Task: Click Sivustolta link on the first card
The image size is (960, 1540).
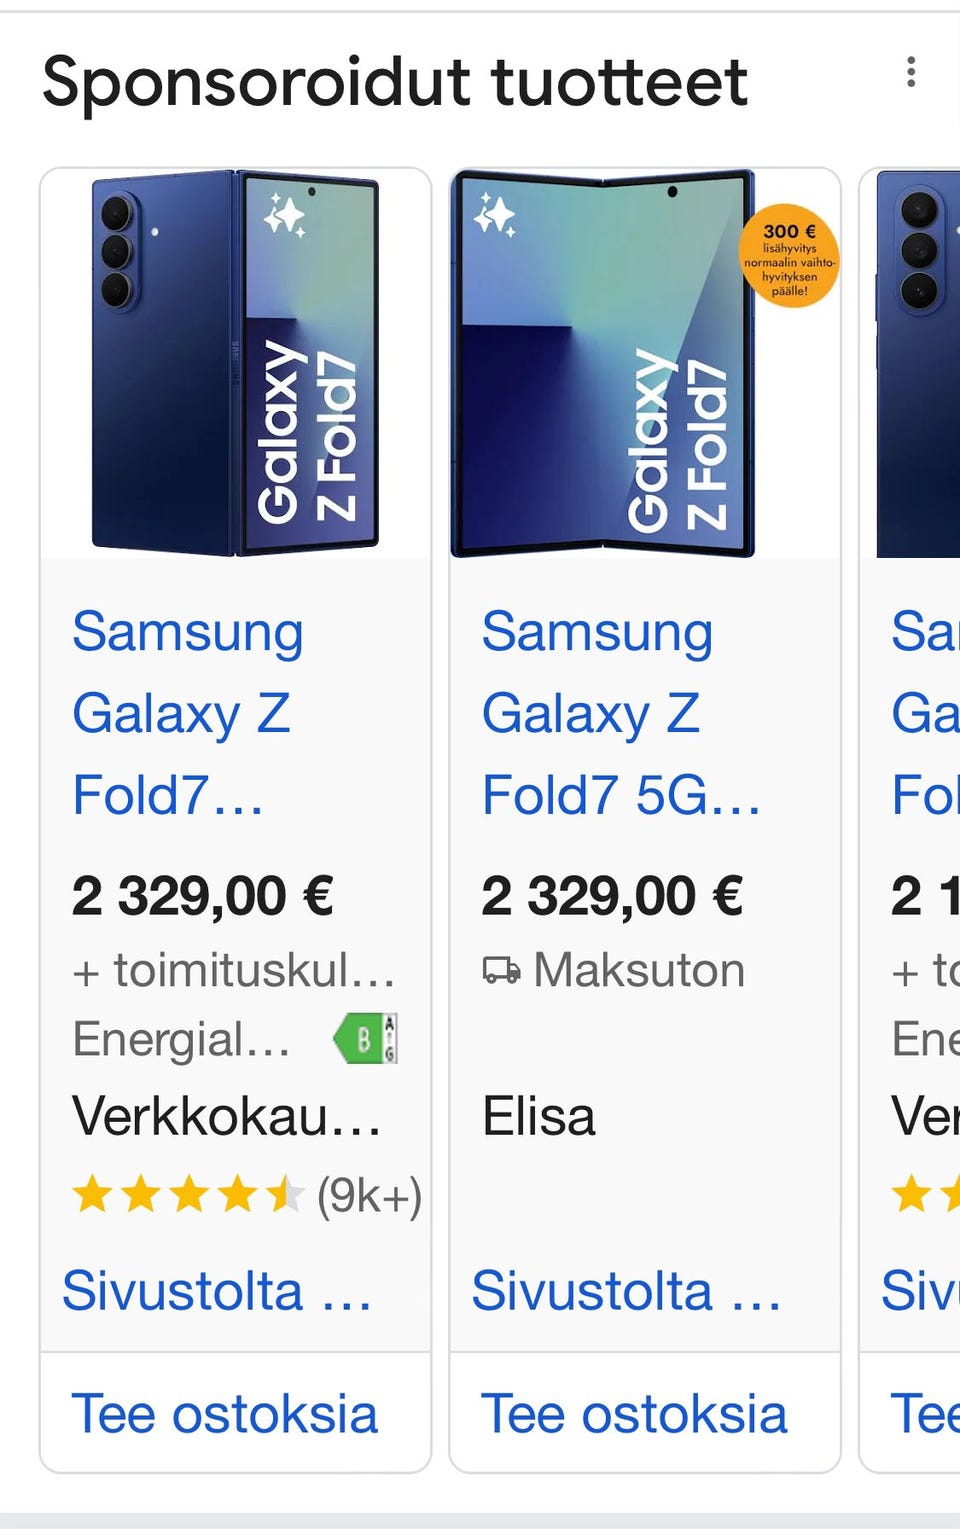Action: pos(217,1290)
